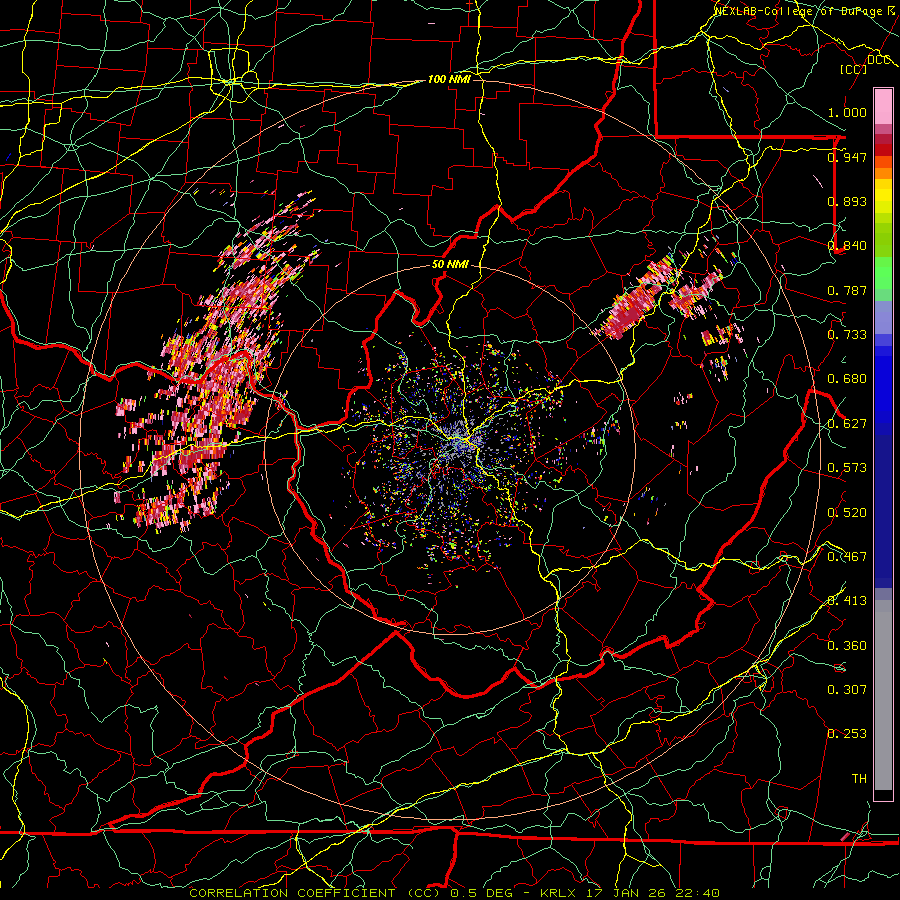Select the 0.467 legend value

pyautogui.click(x=847, y=557)
